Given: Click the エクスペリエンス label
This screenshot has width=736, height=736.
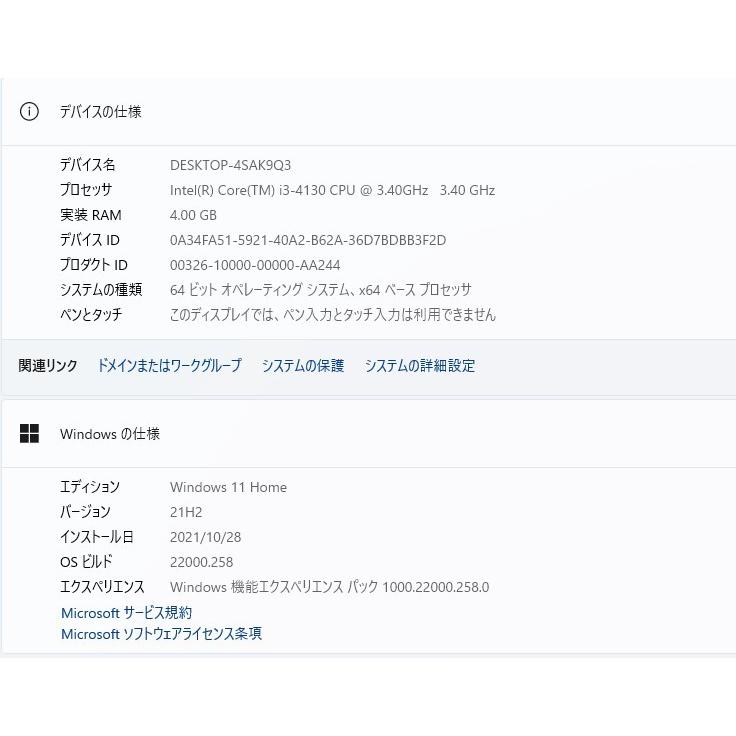Looking at the screenshot, I should [102, 587].
